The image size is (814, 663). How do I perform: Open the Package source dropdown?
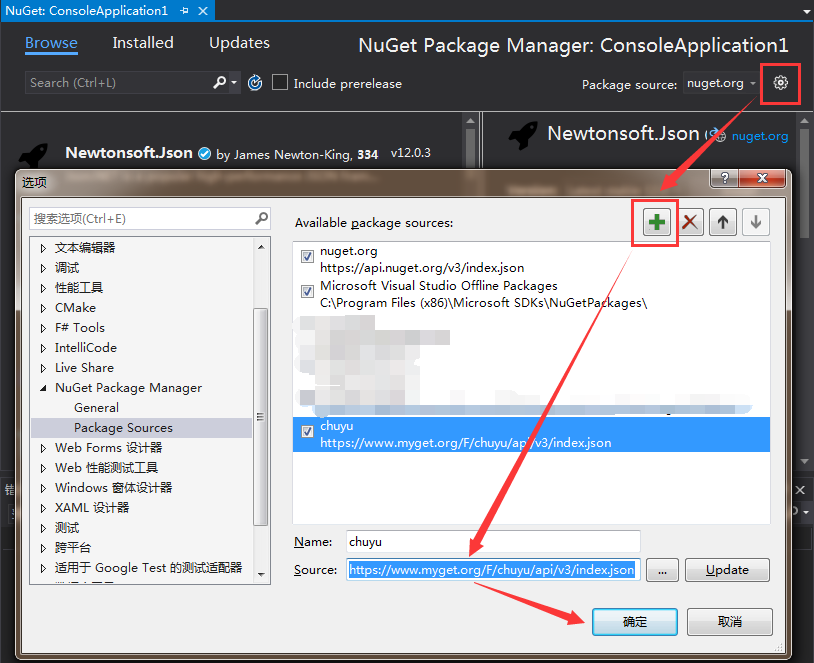[x=720, y=83]
